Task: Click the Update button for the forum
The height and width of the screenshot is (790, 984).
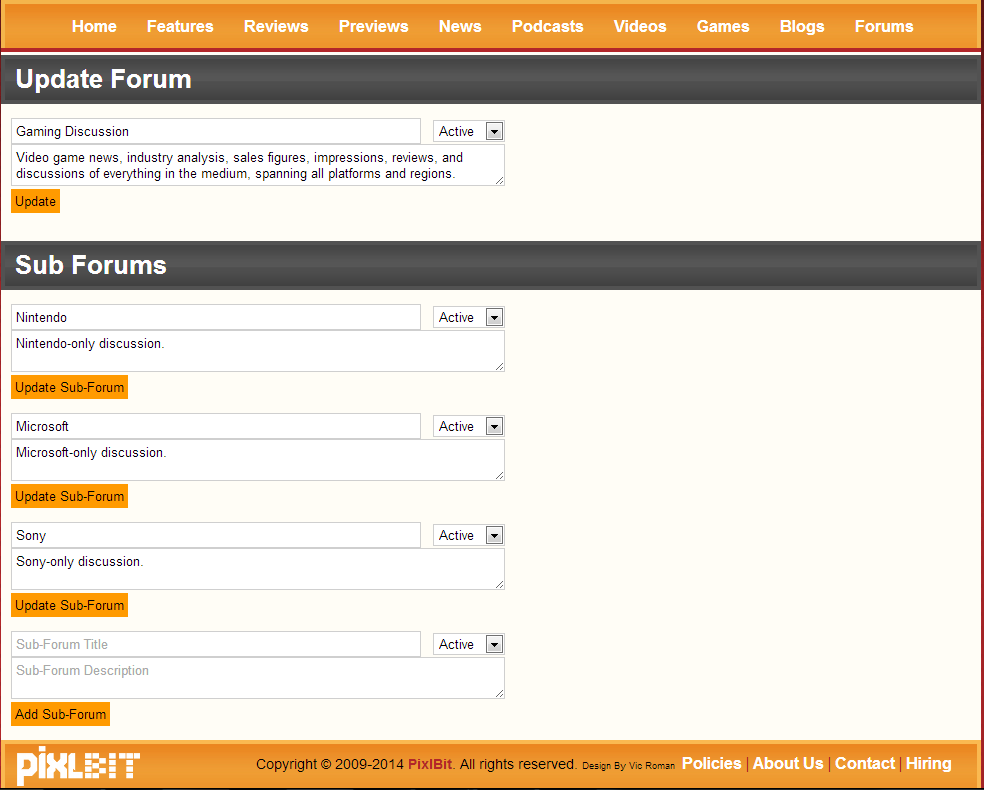Action: [35, 201]
